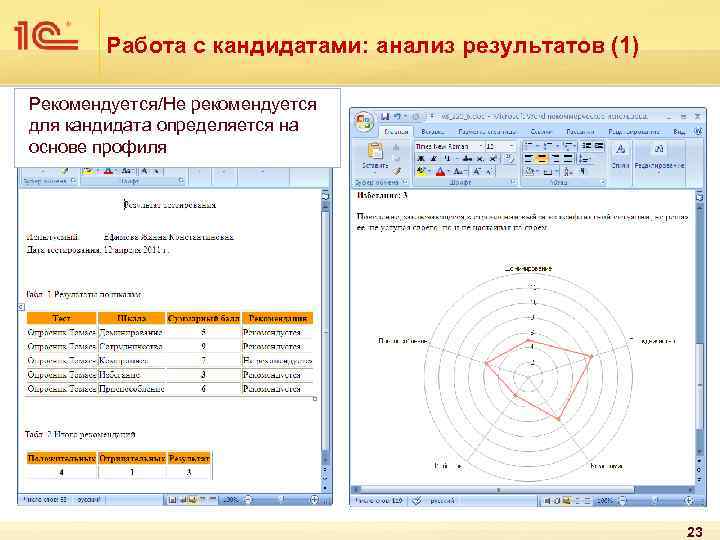The image size is (720, 540).
Task: Click the sort icon in paragraph group
Action: click(566, 171)
